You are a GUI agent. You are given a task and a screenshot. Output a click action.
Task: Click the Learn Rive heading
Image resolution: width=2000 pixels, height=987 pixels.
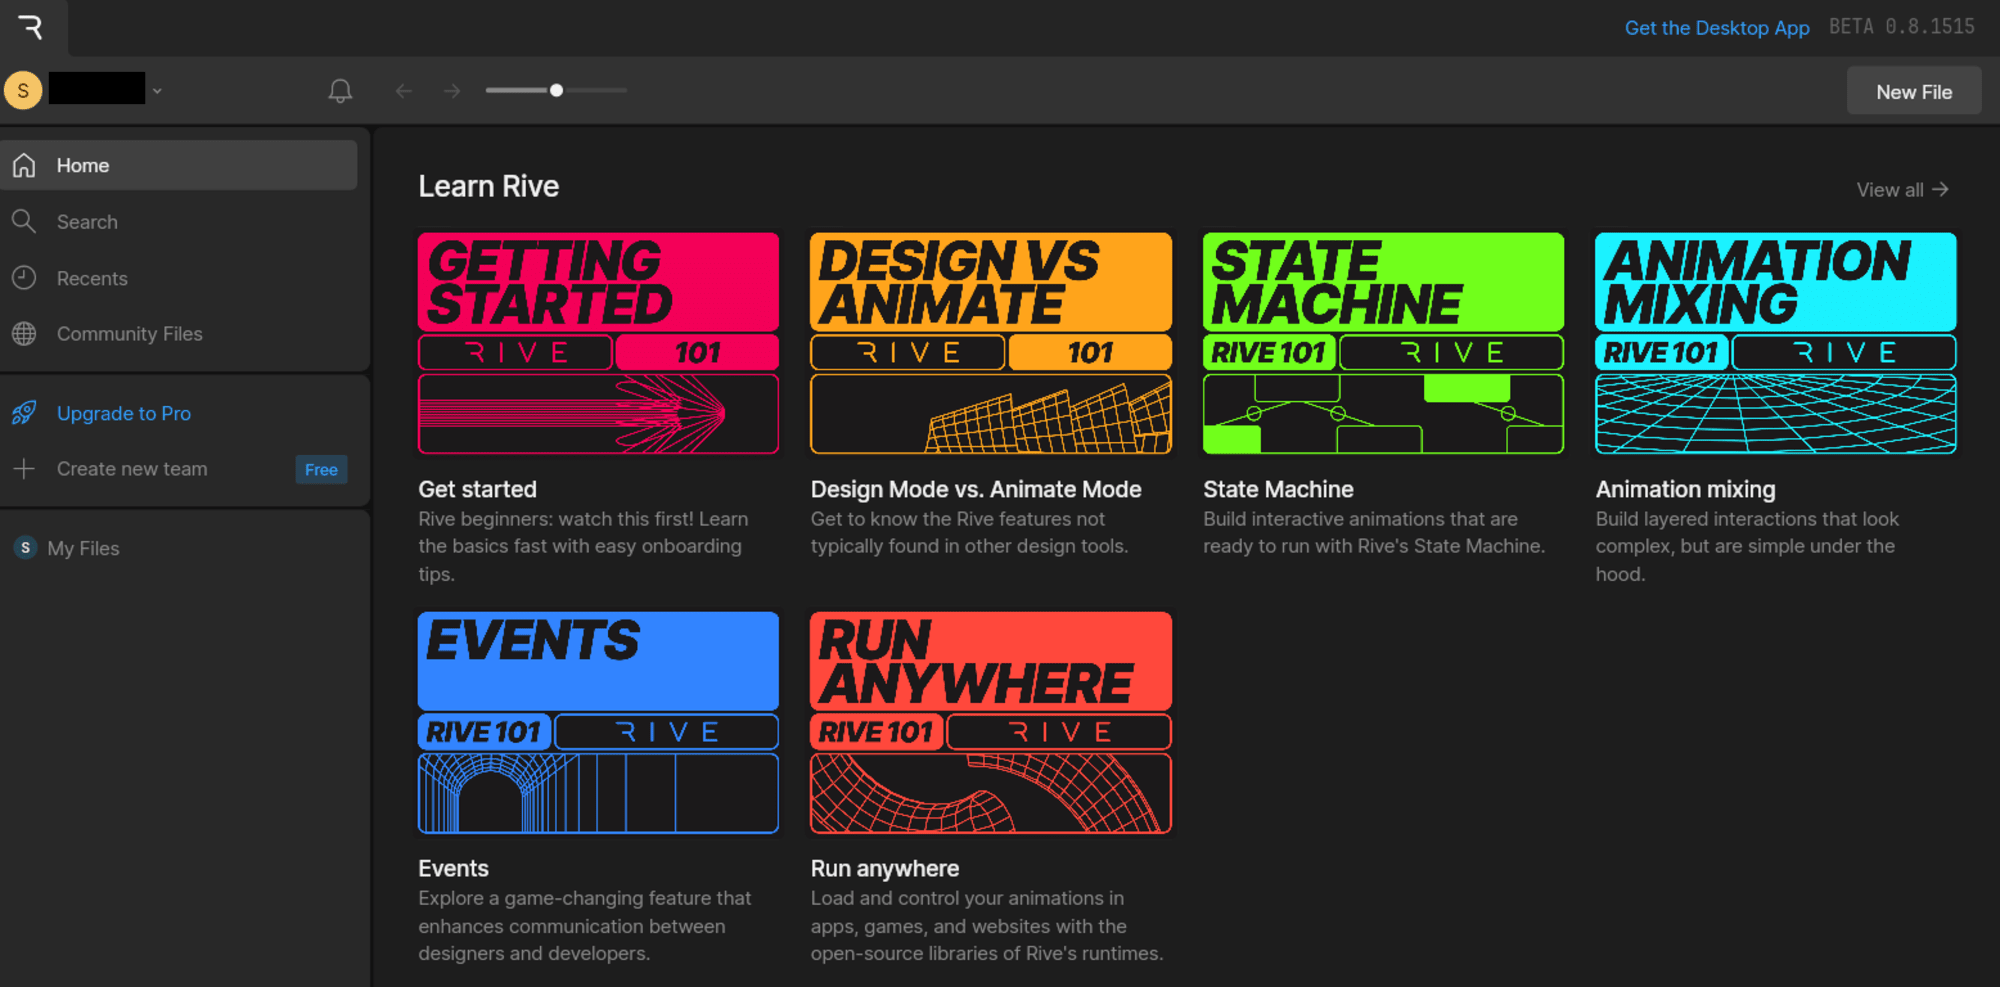pos(488,186)
